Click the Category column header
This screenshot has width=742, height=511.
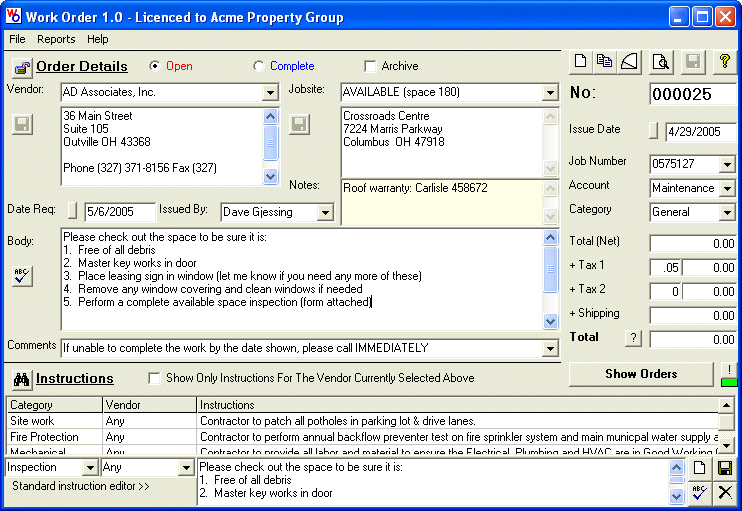(54, 405)
